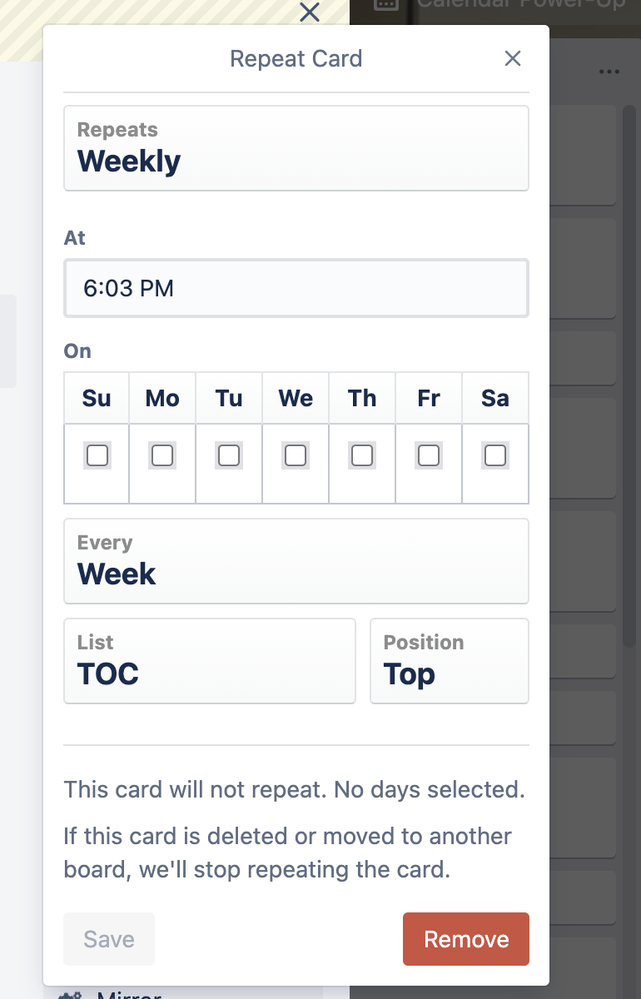Viewport: 641px width, 999px height.
Task: Open the Repeats Weekly dropdown
Action: pyautogui.click(x=296, y=148)
